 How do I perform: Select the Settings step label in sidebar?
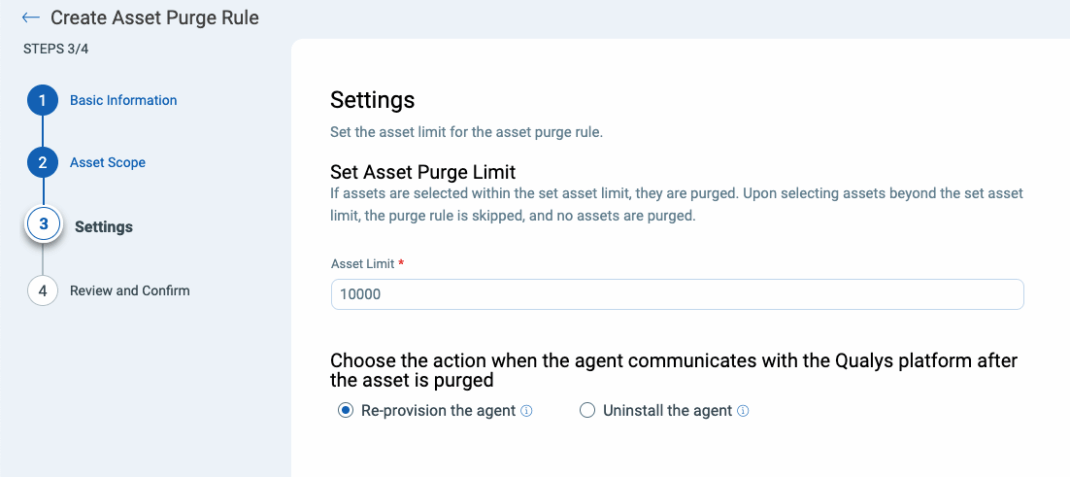click(x=104, y=227)
